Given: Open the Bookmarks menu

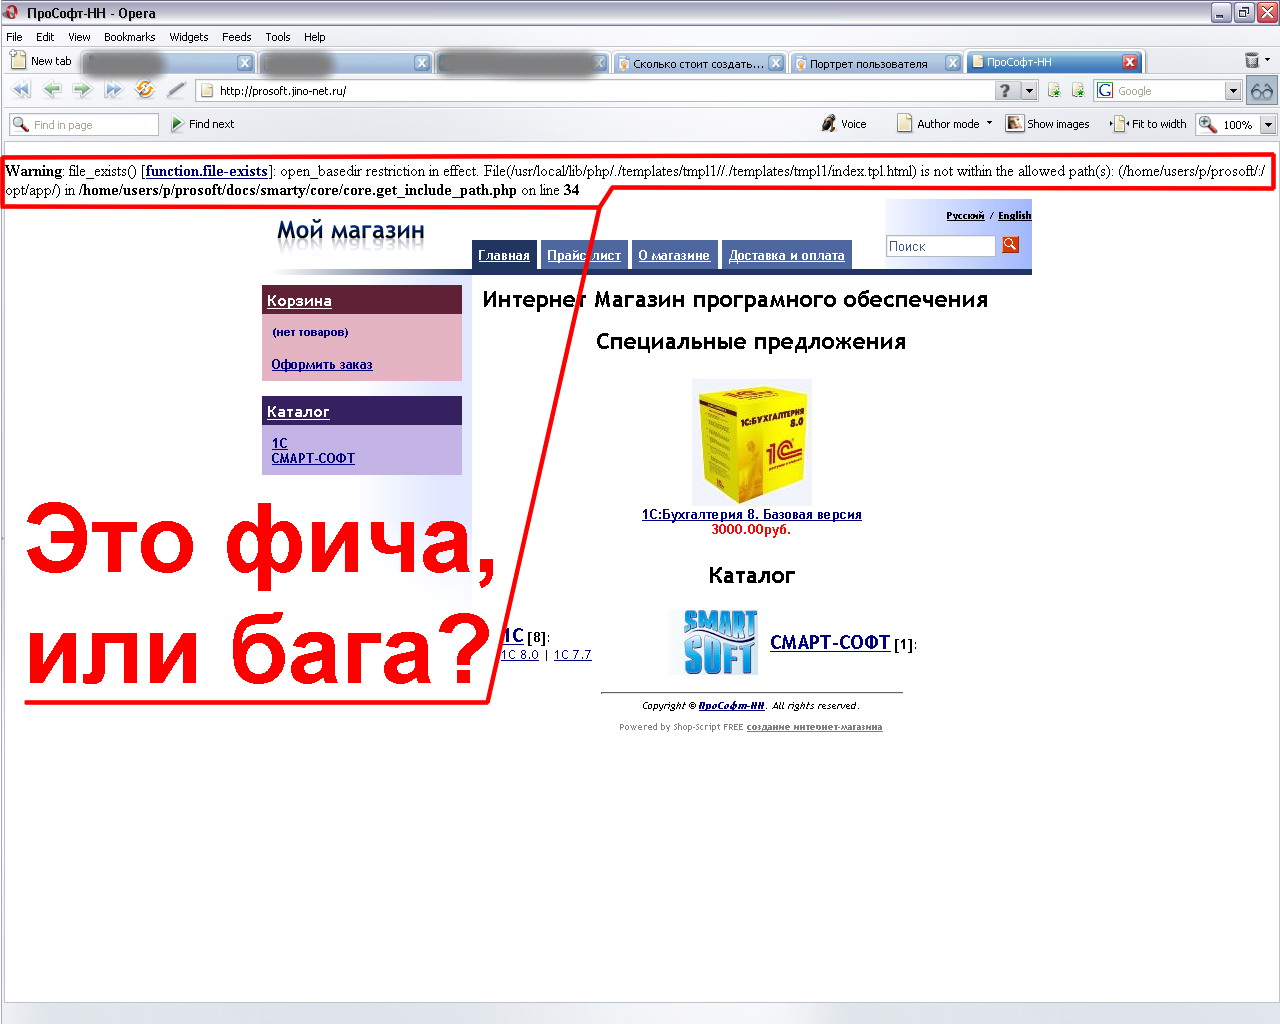Looking at the screenshot, I should (130, 37).
